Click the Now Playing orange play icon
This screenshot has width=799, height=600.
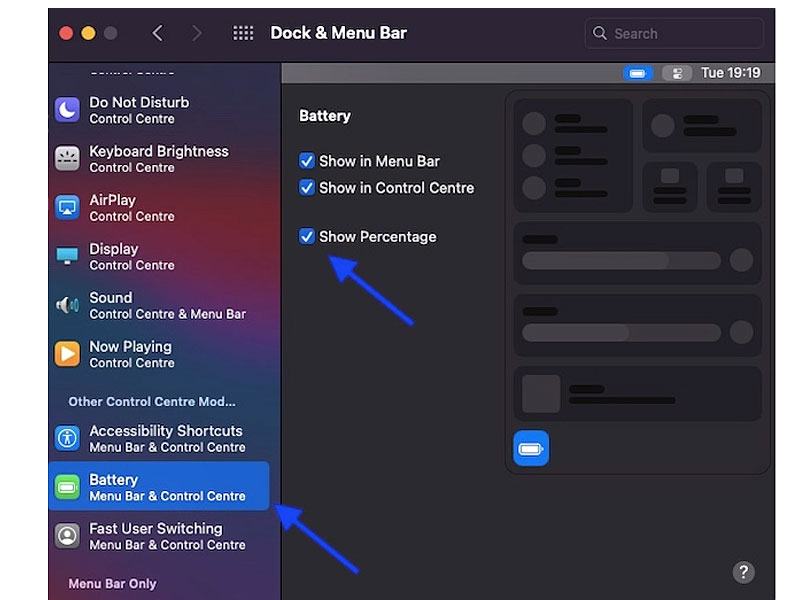67,354
